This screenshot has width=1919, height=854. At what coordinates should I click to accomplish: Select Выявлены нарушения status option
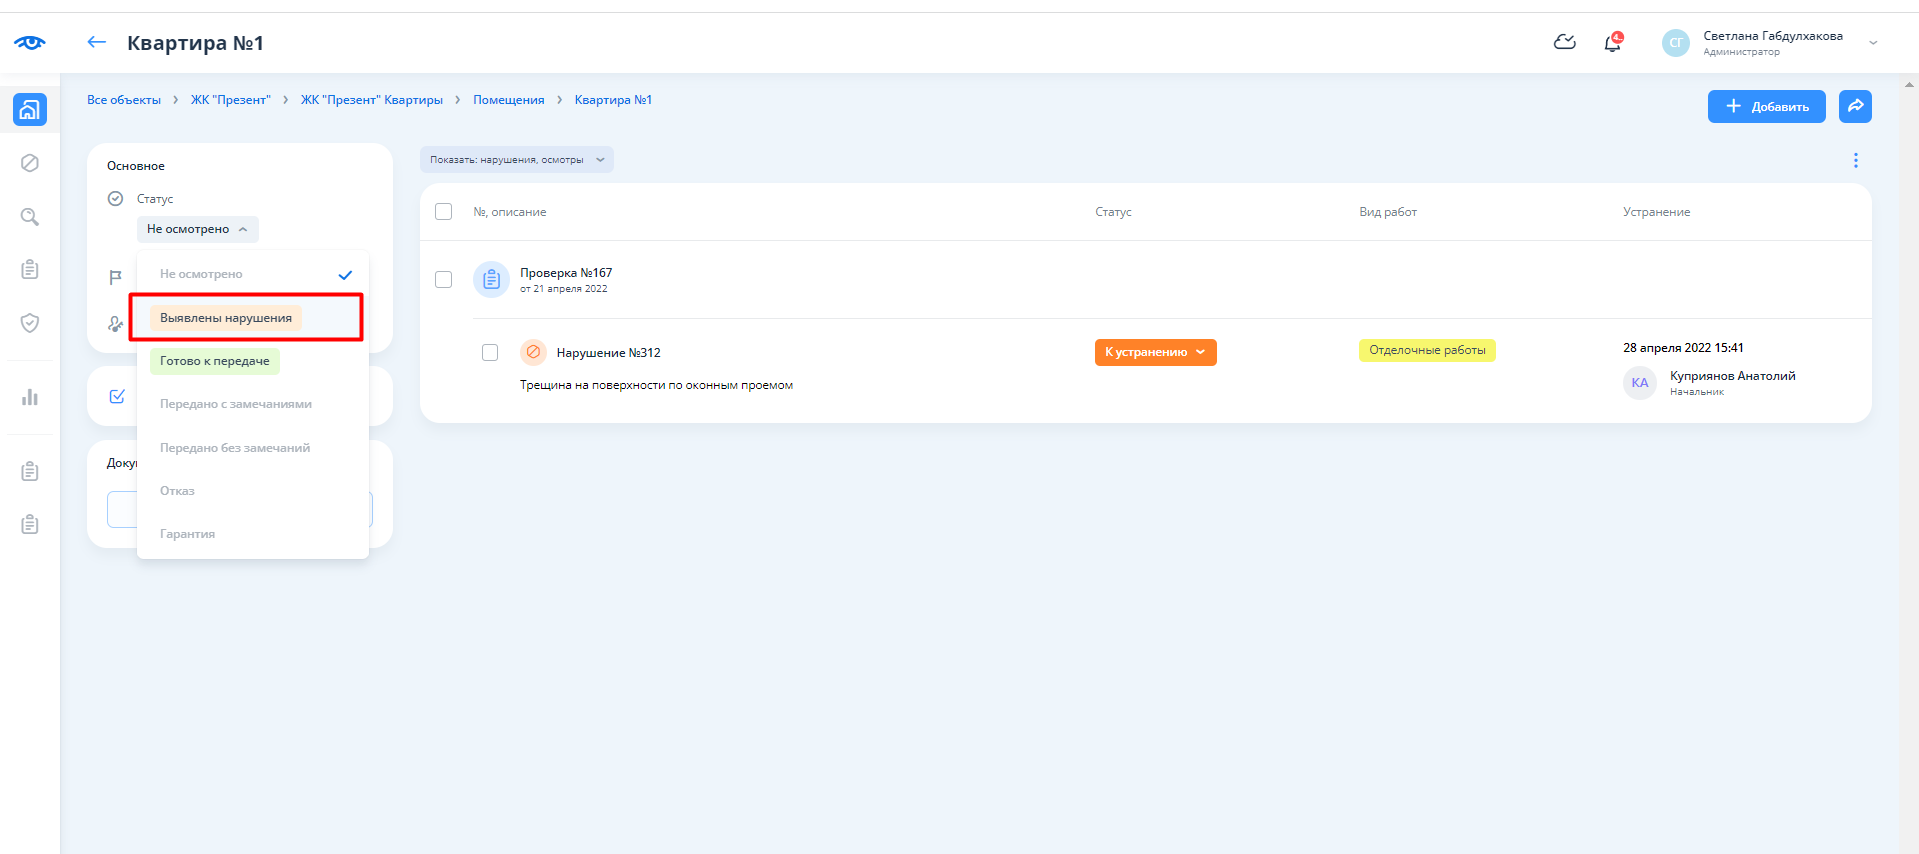pos(226,318)
